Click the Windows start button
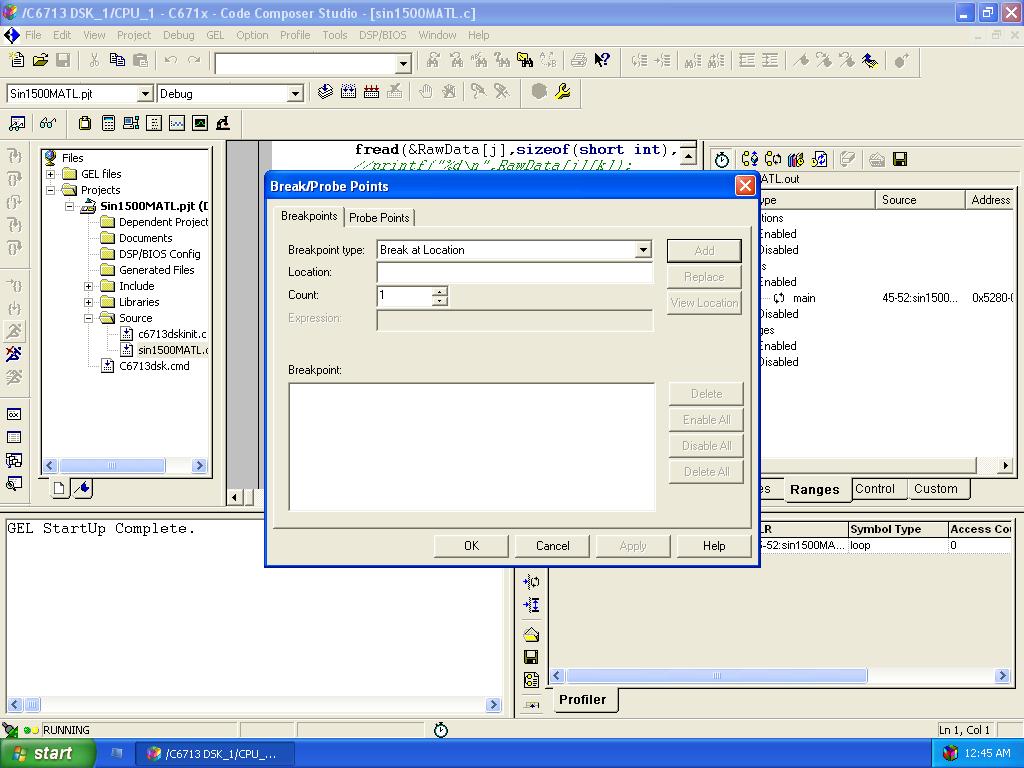Image resolution: width=1024 pixels, height=768 pixels. pyautogui.click(x=47, y=754)
